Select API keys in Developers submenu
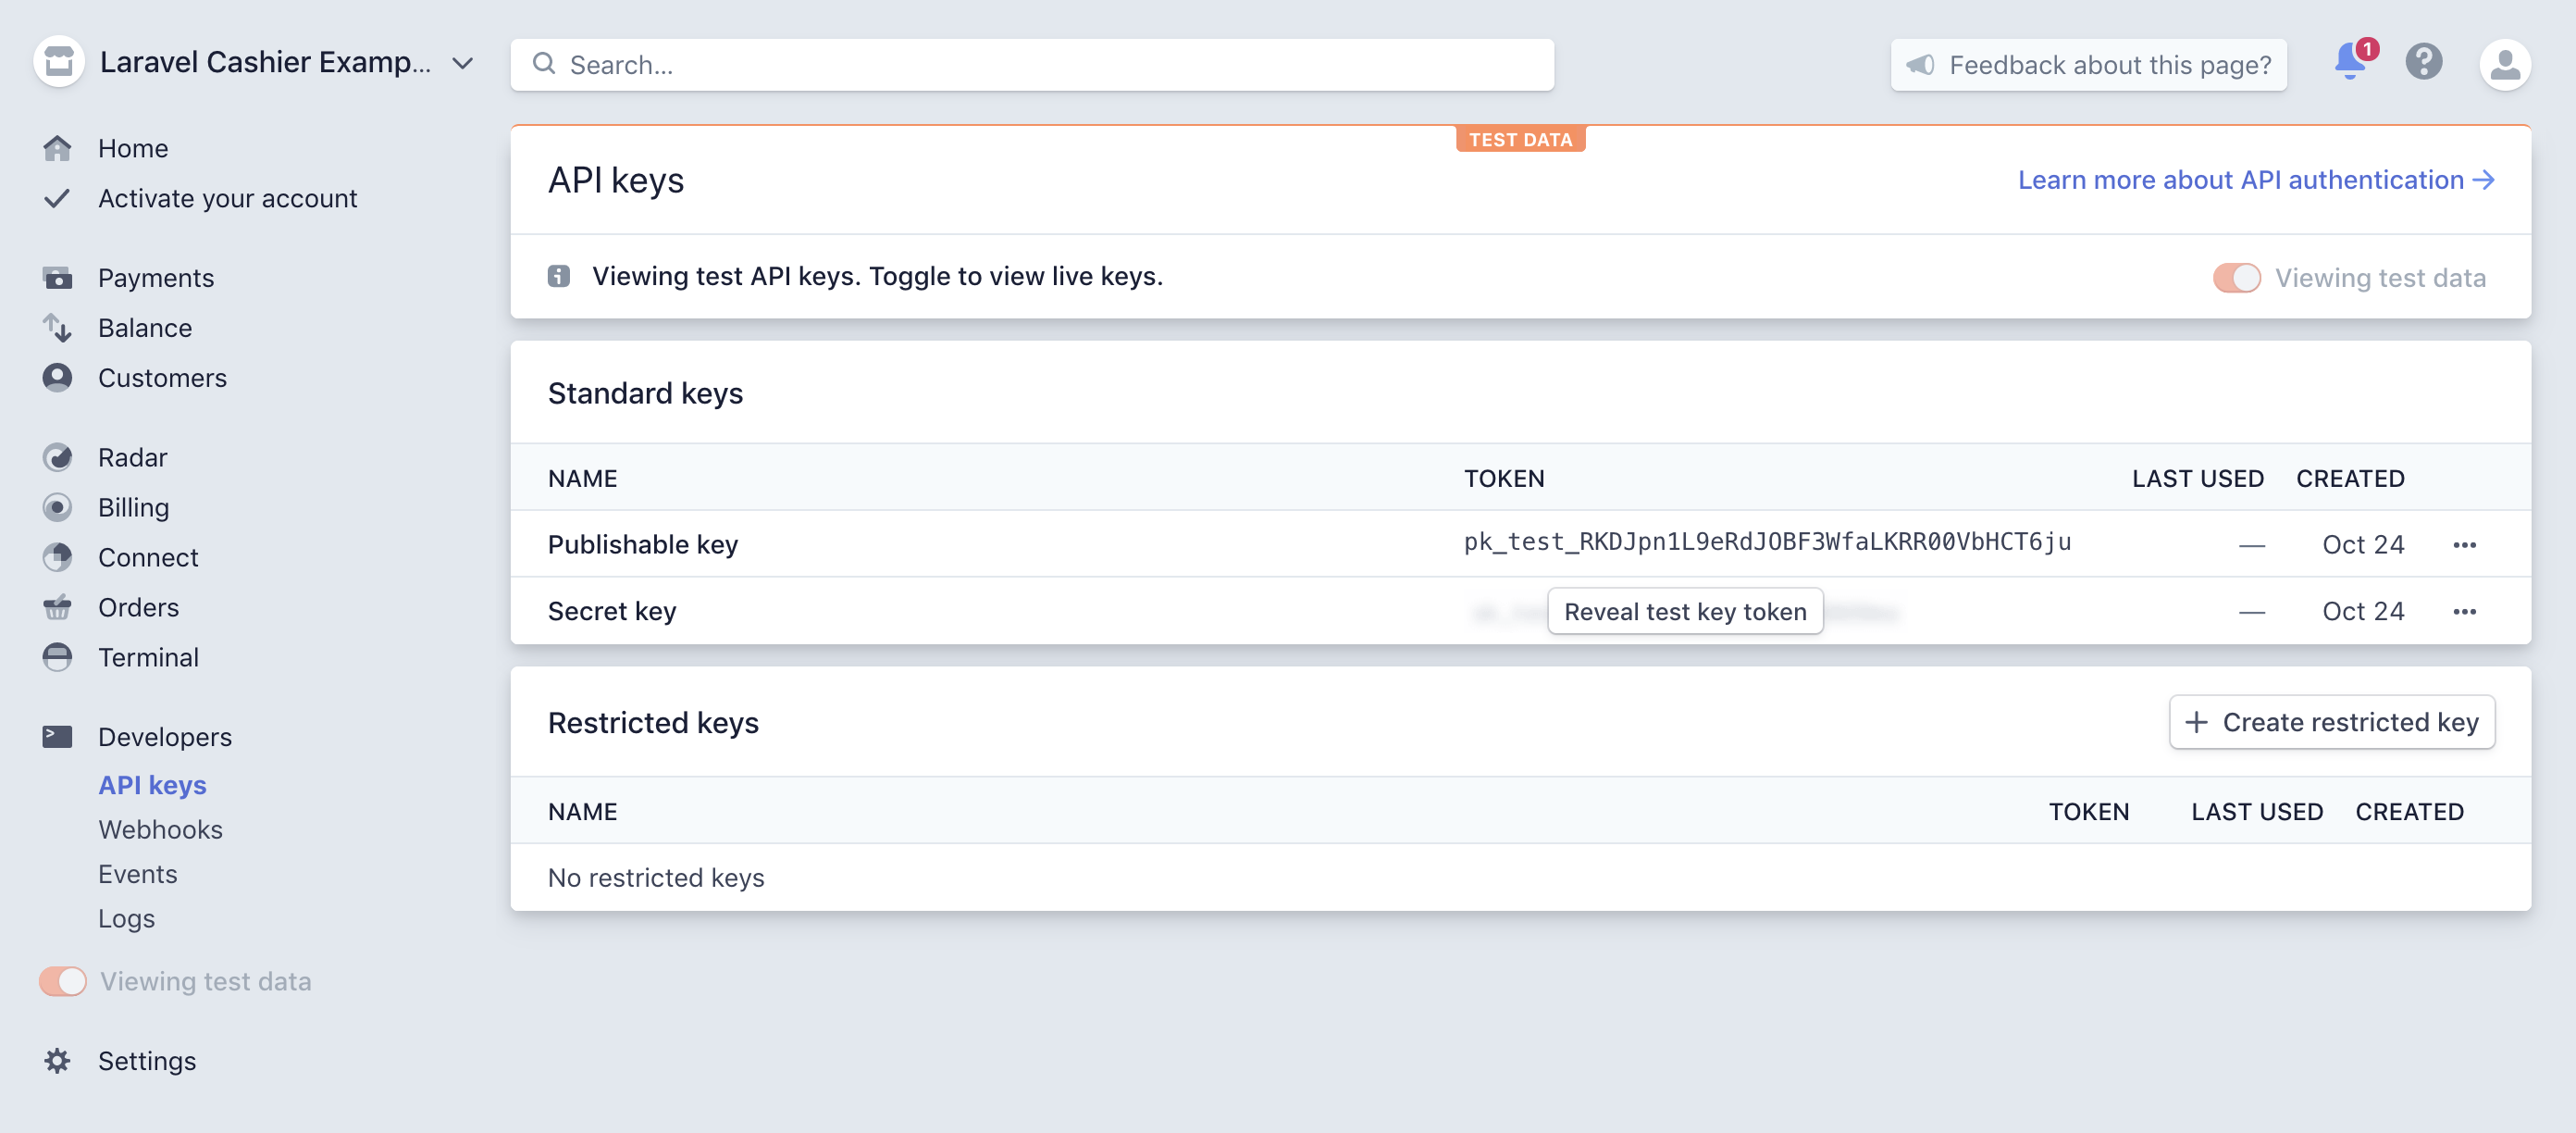Viewport: 2576px width, 1133px height. click(x=152, y=784)
